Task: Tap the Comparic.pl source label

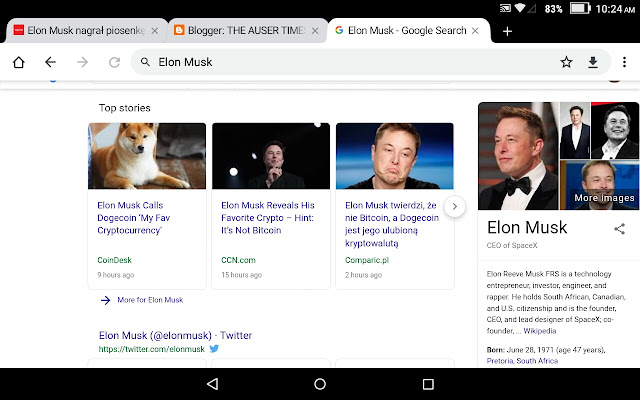Action: coord(367,260)
